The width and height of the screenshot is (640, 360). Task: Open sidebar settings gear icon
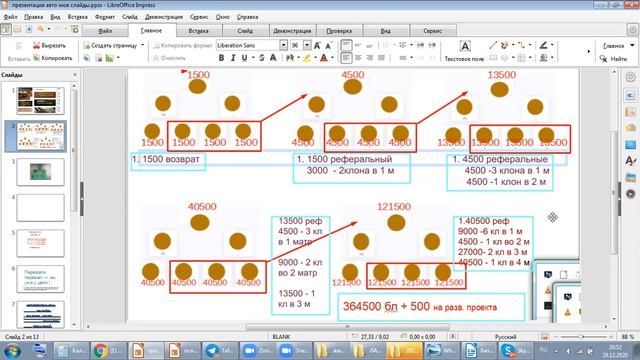coord(630,77)
